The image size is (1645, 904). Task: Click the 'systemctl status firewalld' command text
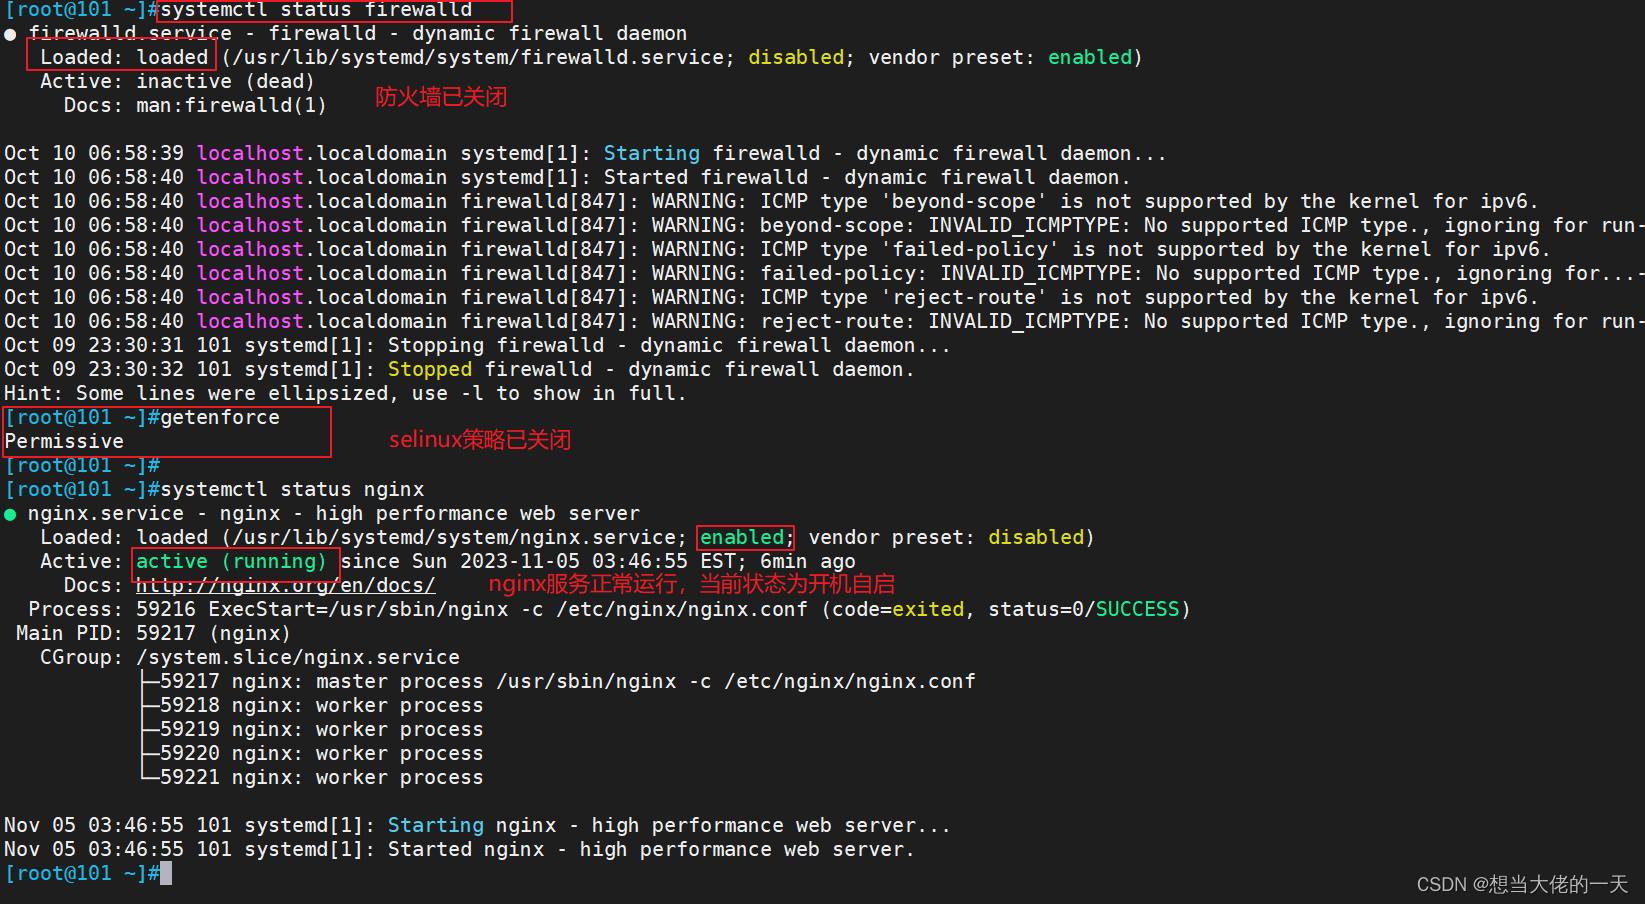tap(316, 10)
